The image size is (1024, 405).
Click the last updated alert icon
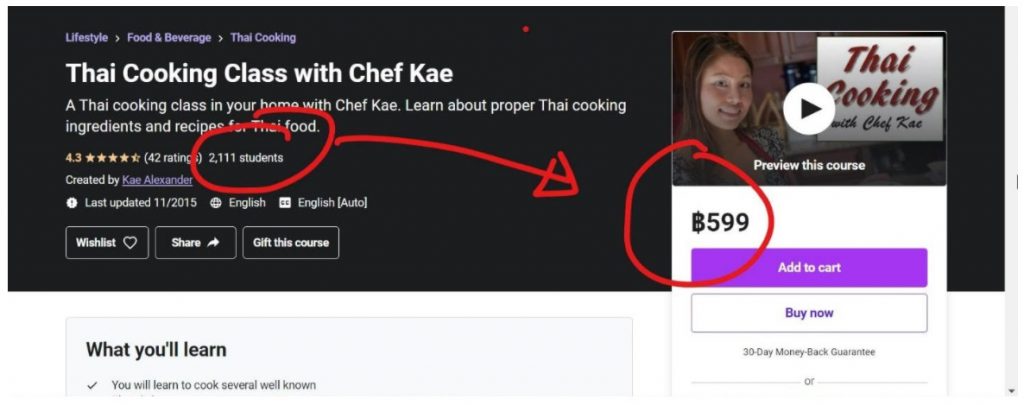click(x=72, y=202)
